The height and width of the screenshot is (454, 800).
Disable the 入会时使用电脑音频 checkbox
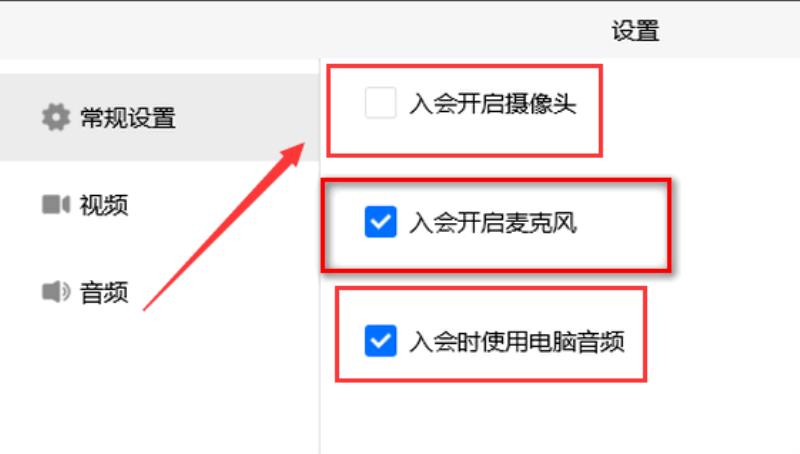click(381, 341)
